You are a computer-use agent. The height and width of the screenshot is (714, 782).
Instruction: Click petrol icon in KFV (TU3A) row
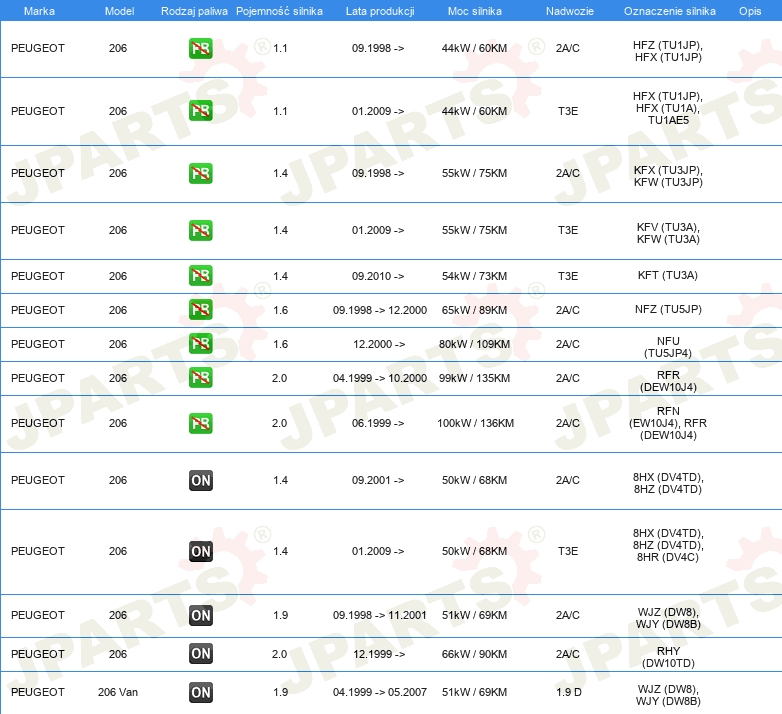200,230
